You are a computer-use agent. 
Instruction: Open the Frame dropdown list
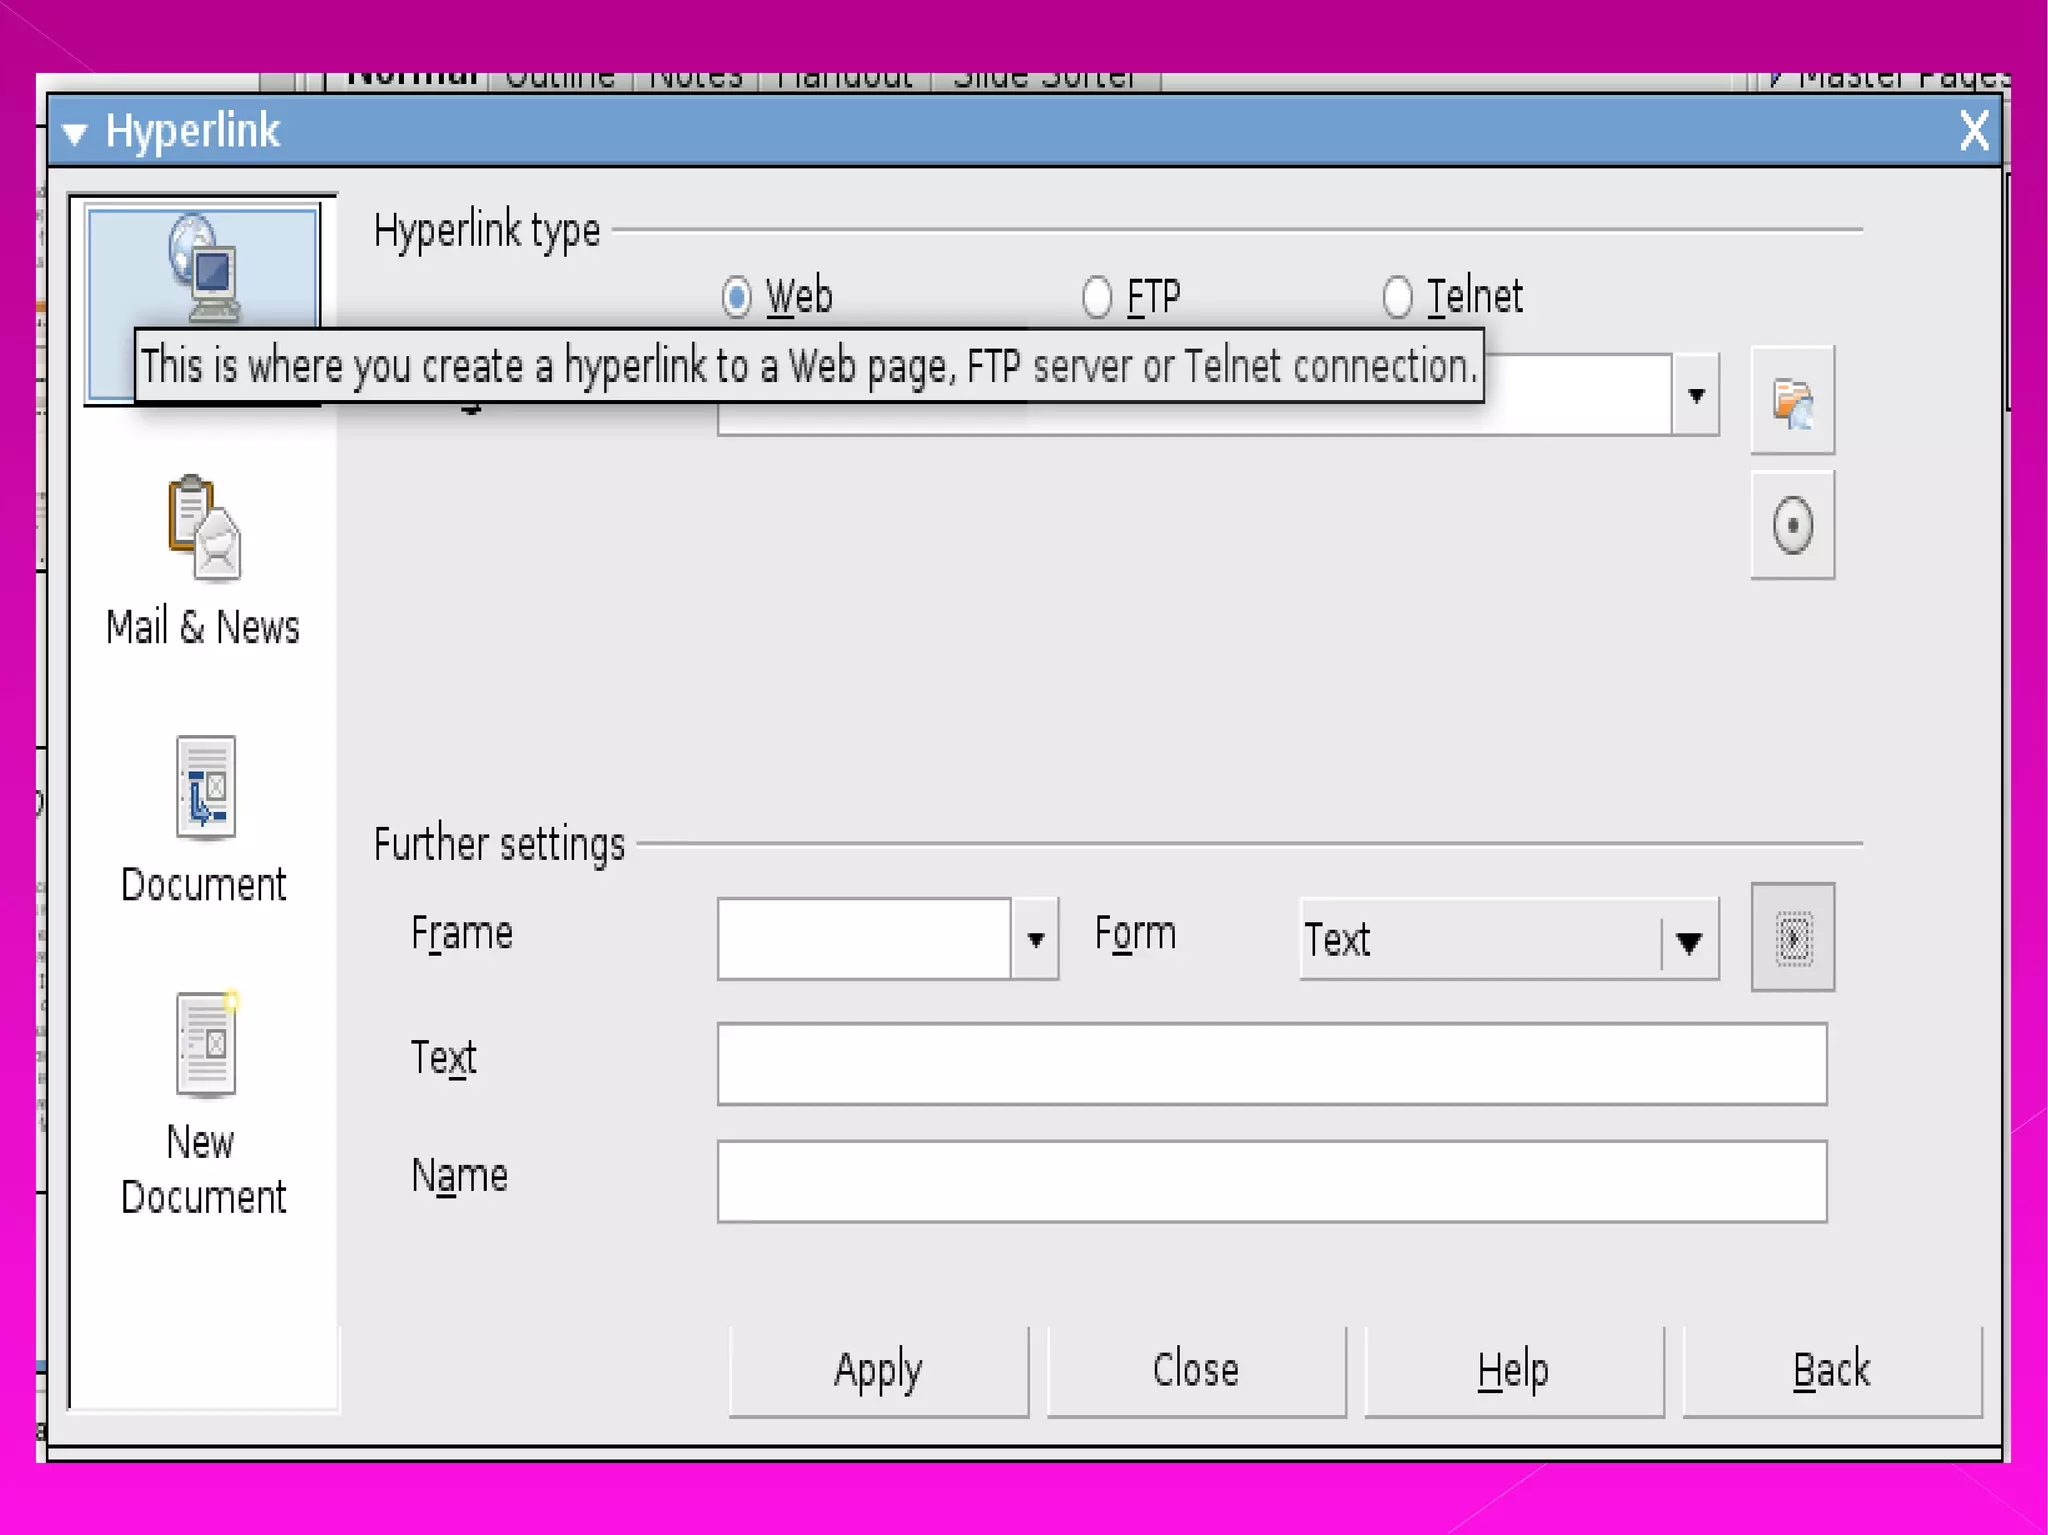[x=1035, y=938]
